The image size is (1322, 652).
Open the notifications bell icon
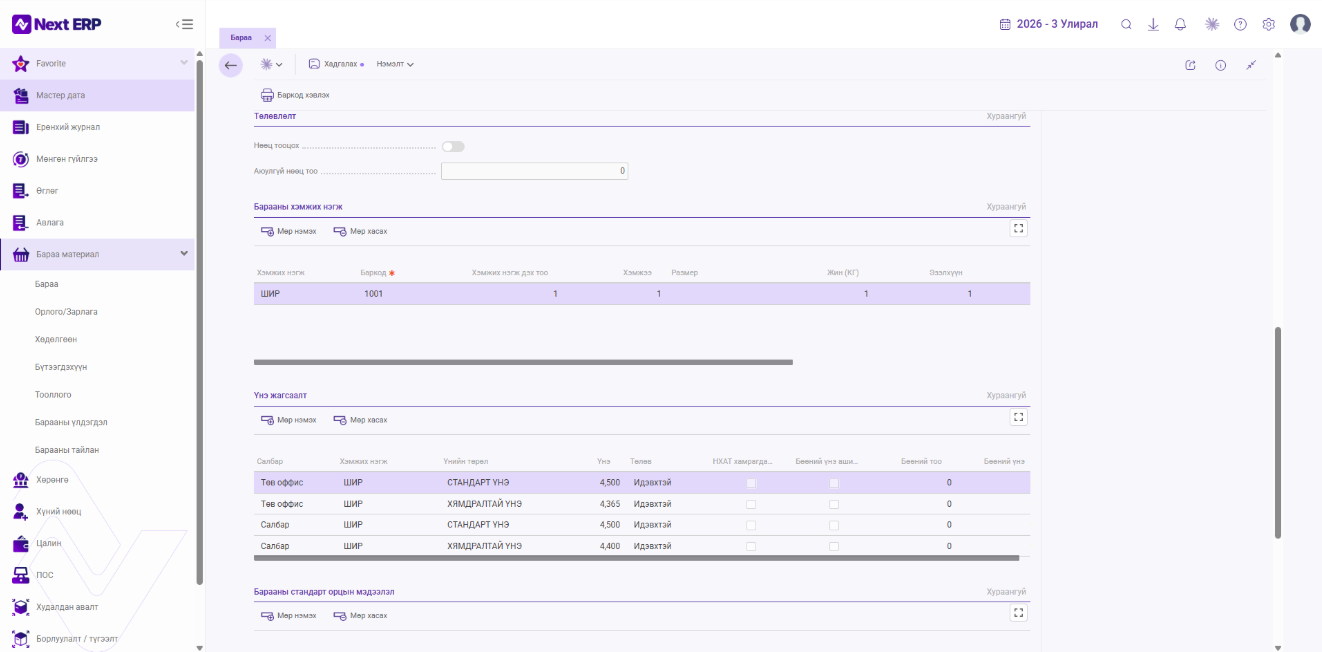click(1180, 24)
